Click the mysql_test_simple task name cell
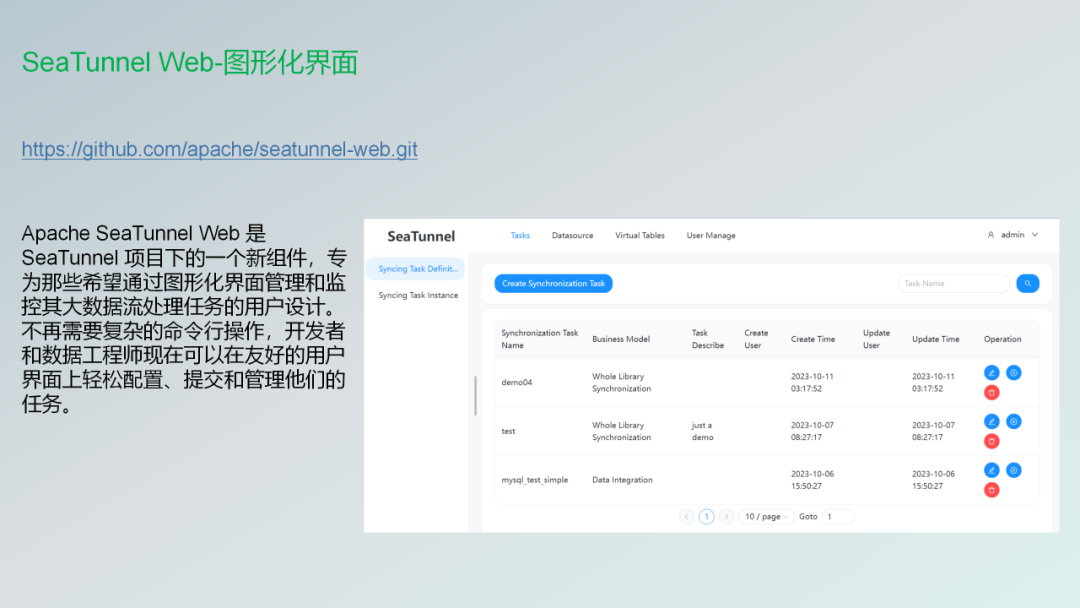1080x608 pixels. (534, 480)
